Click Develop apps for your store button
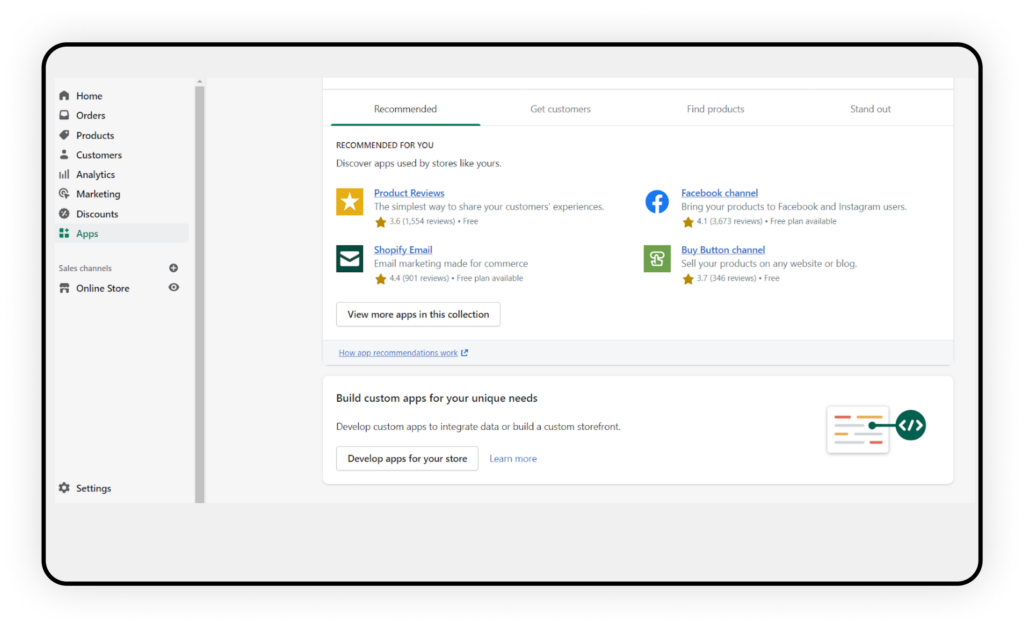The image size is (1024, 626). point(407,458)
